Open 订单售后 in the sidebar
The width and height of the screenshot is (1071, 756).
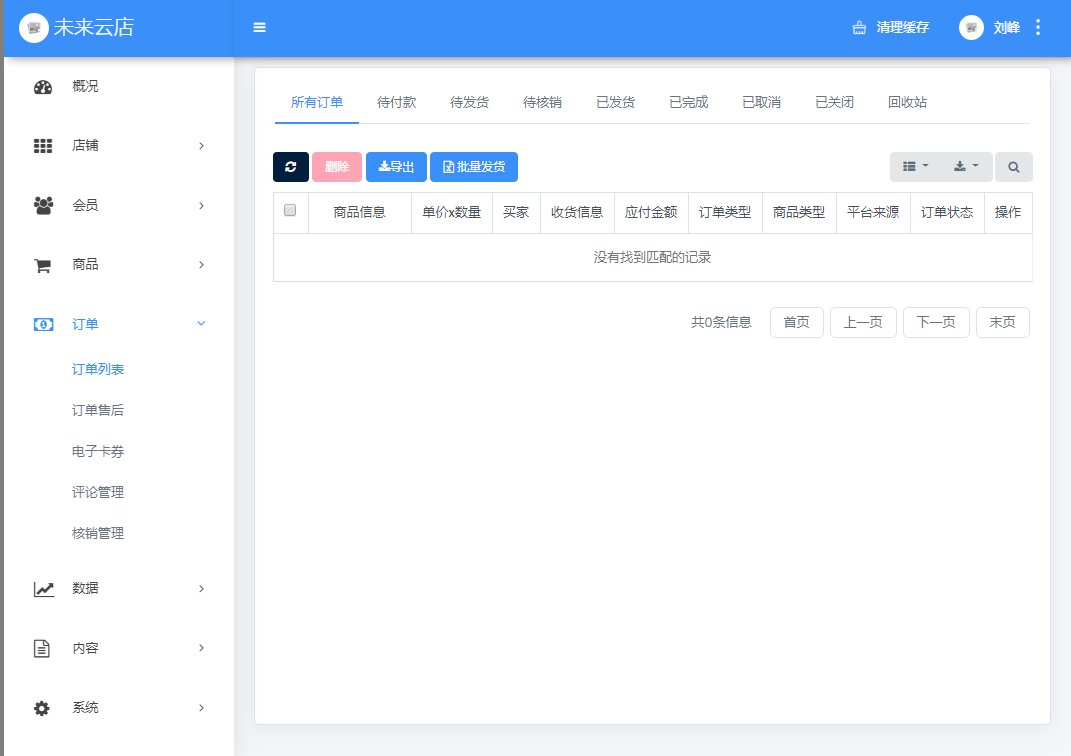coord(98,410)
